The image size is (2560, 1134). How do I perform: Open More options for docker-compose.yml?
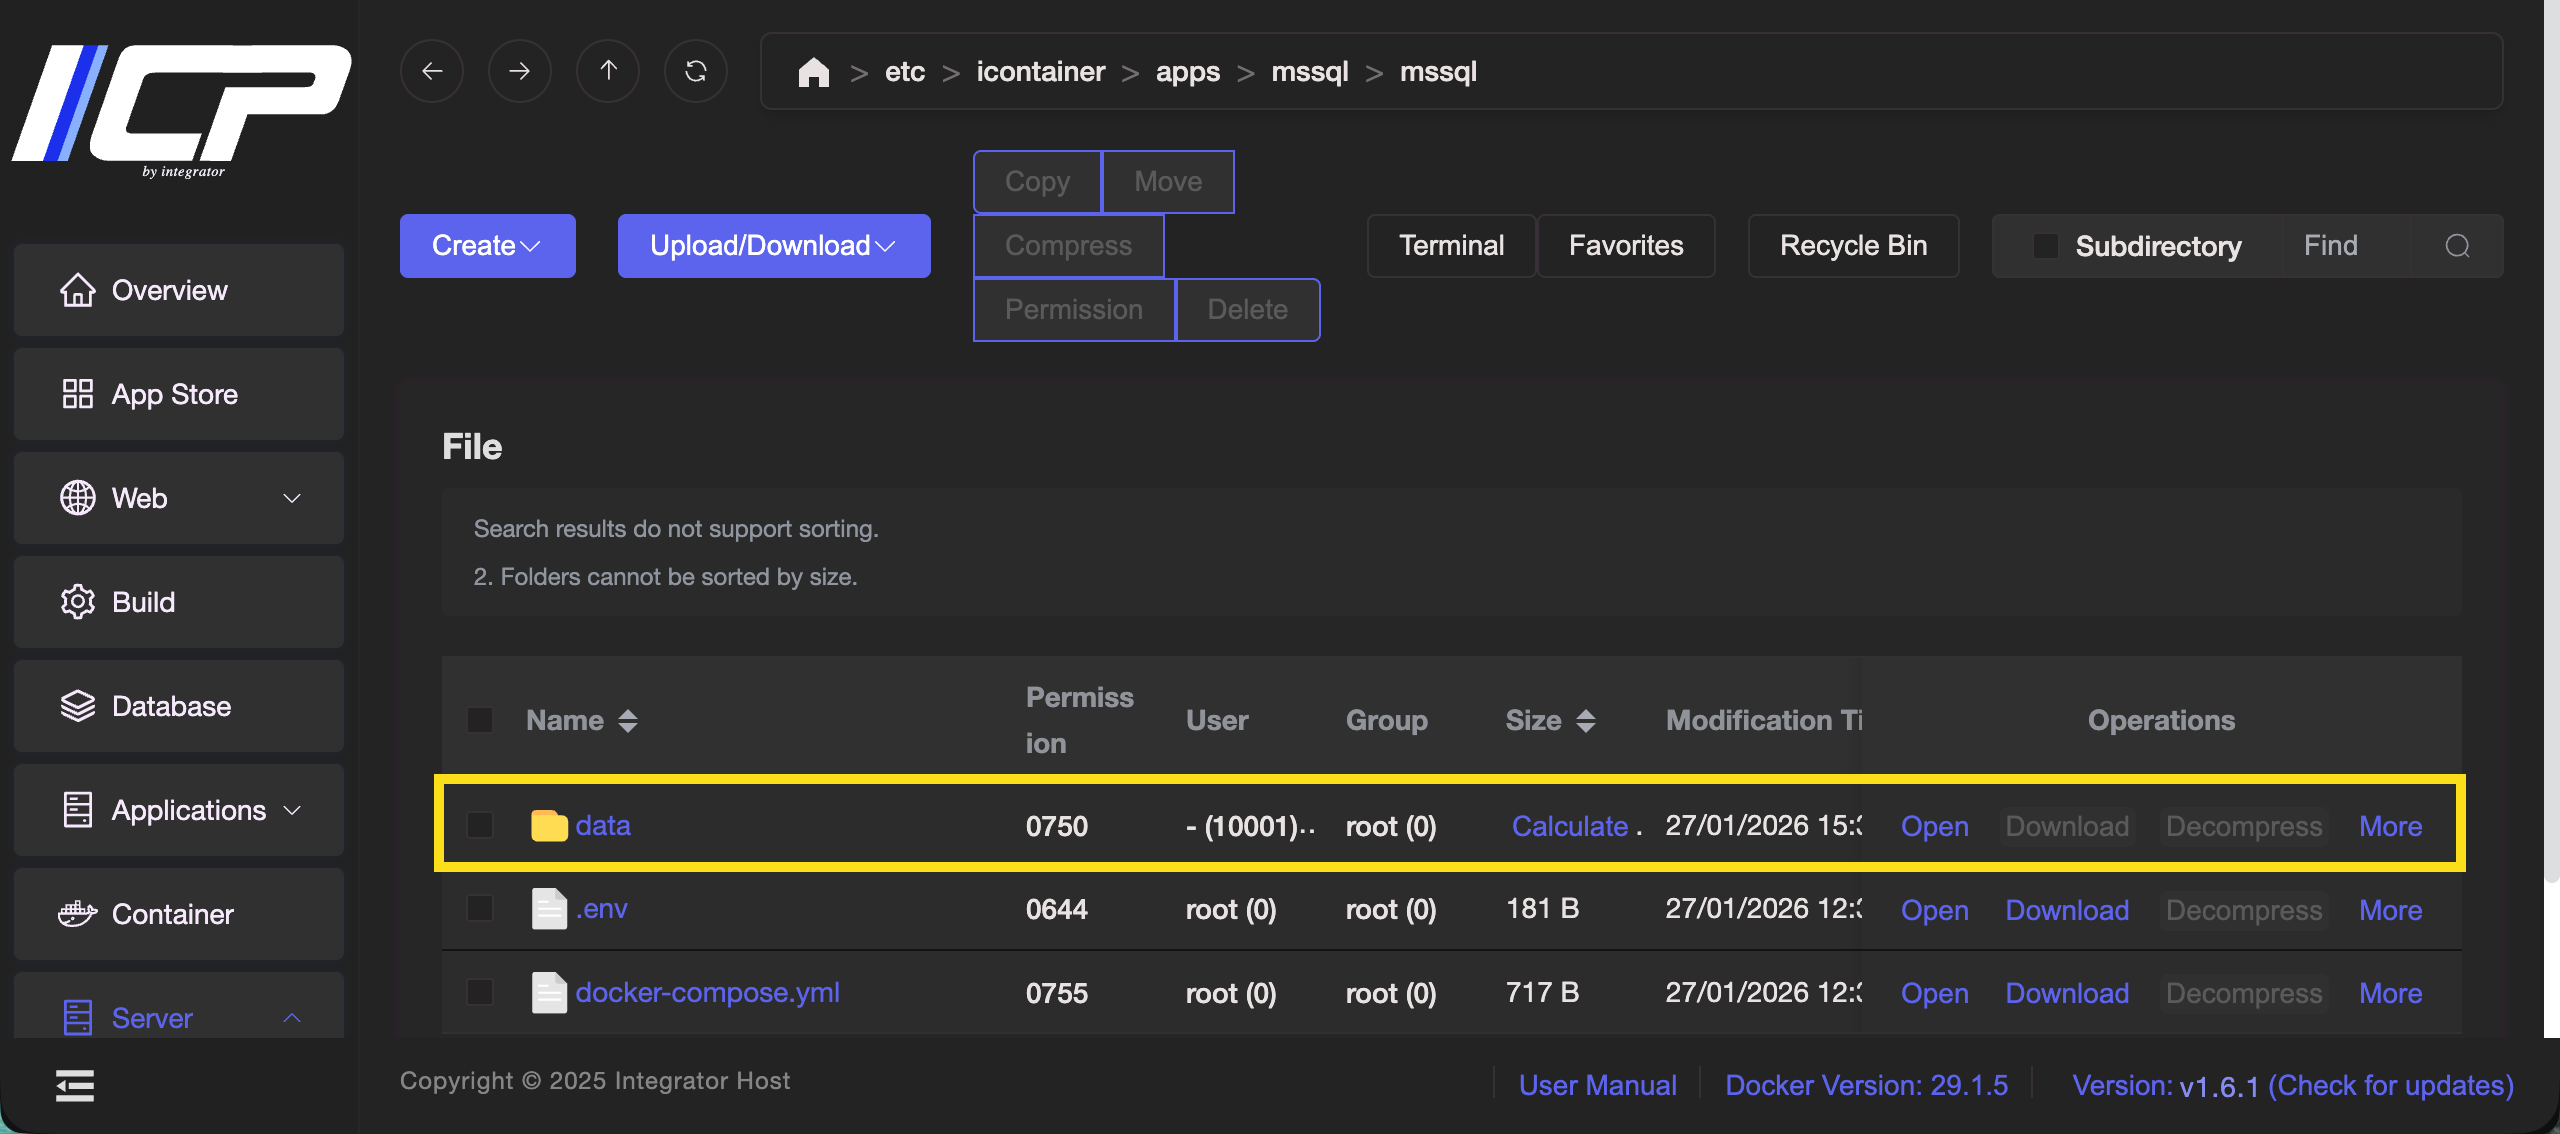click(2390, 993)
